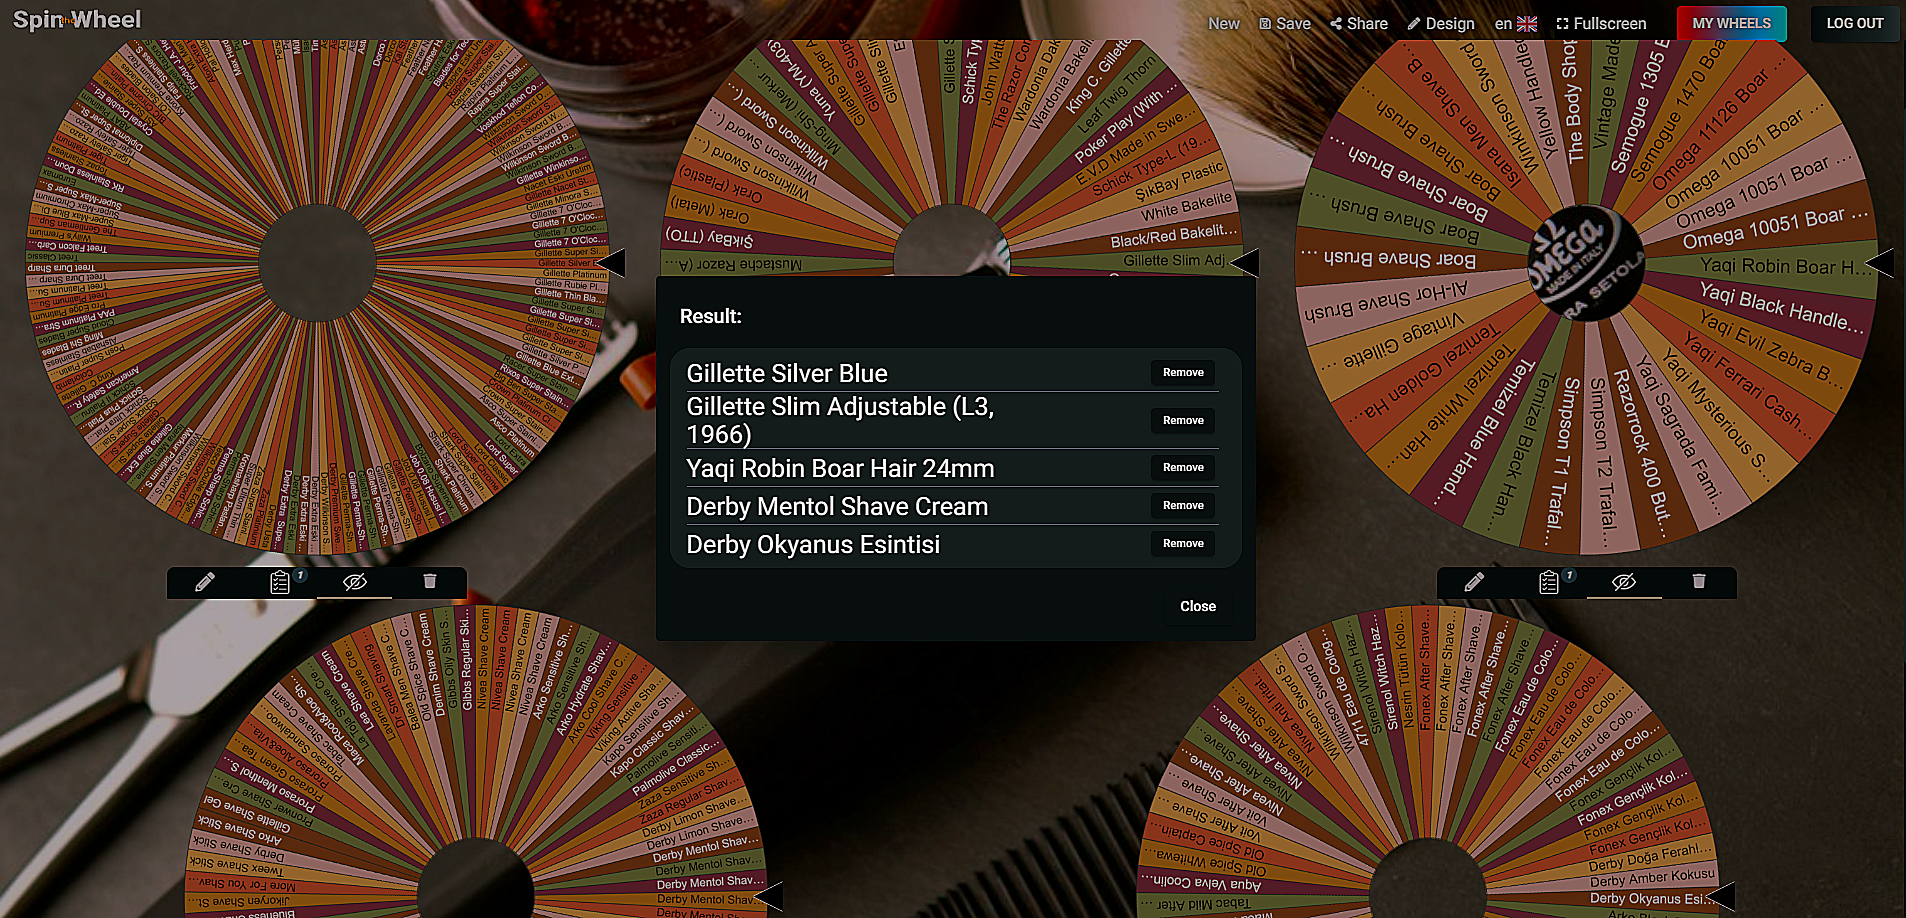
Task: Click 'Omega 10051 Boar' slice nearest pointer
Action: (x=1775, y=229)
